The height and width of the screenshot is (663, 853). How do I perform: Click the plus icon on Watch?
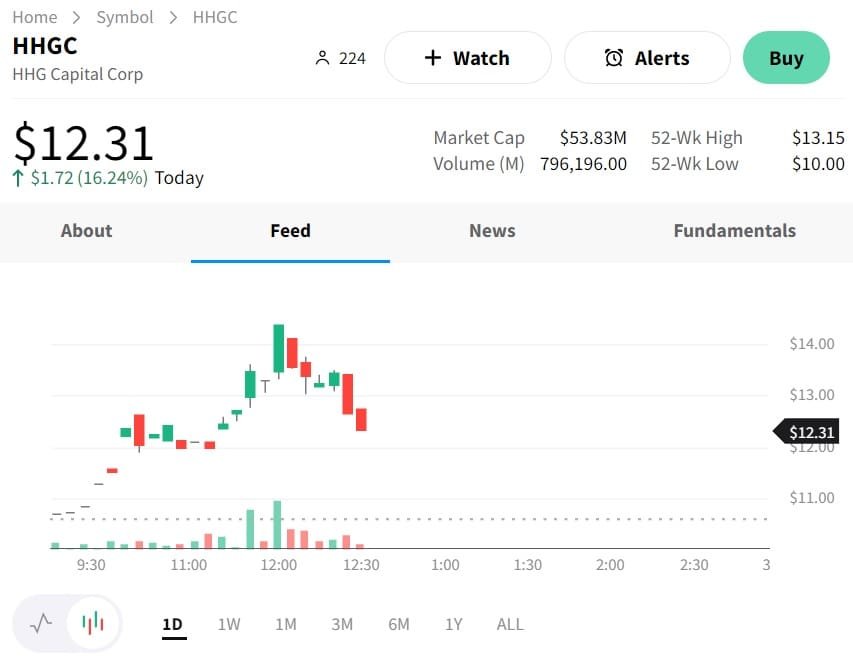[432, 58]
